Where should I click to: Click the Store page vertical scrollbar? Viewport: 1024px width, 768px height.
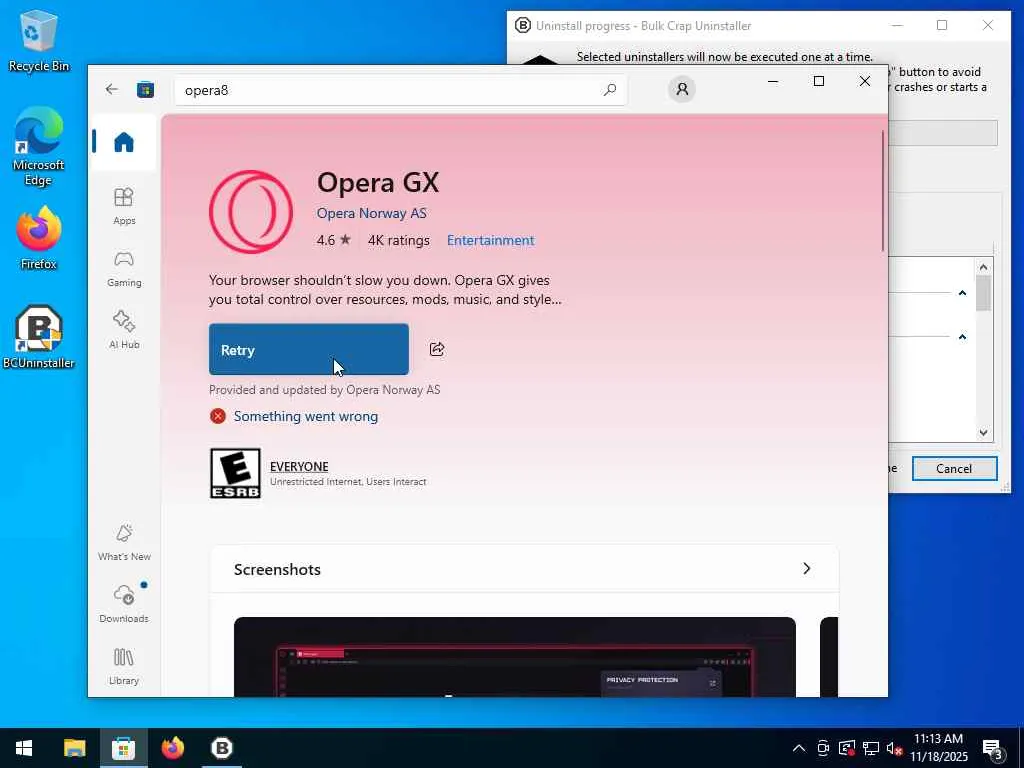883,191
